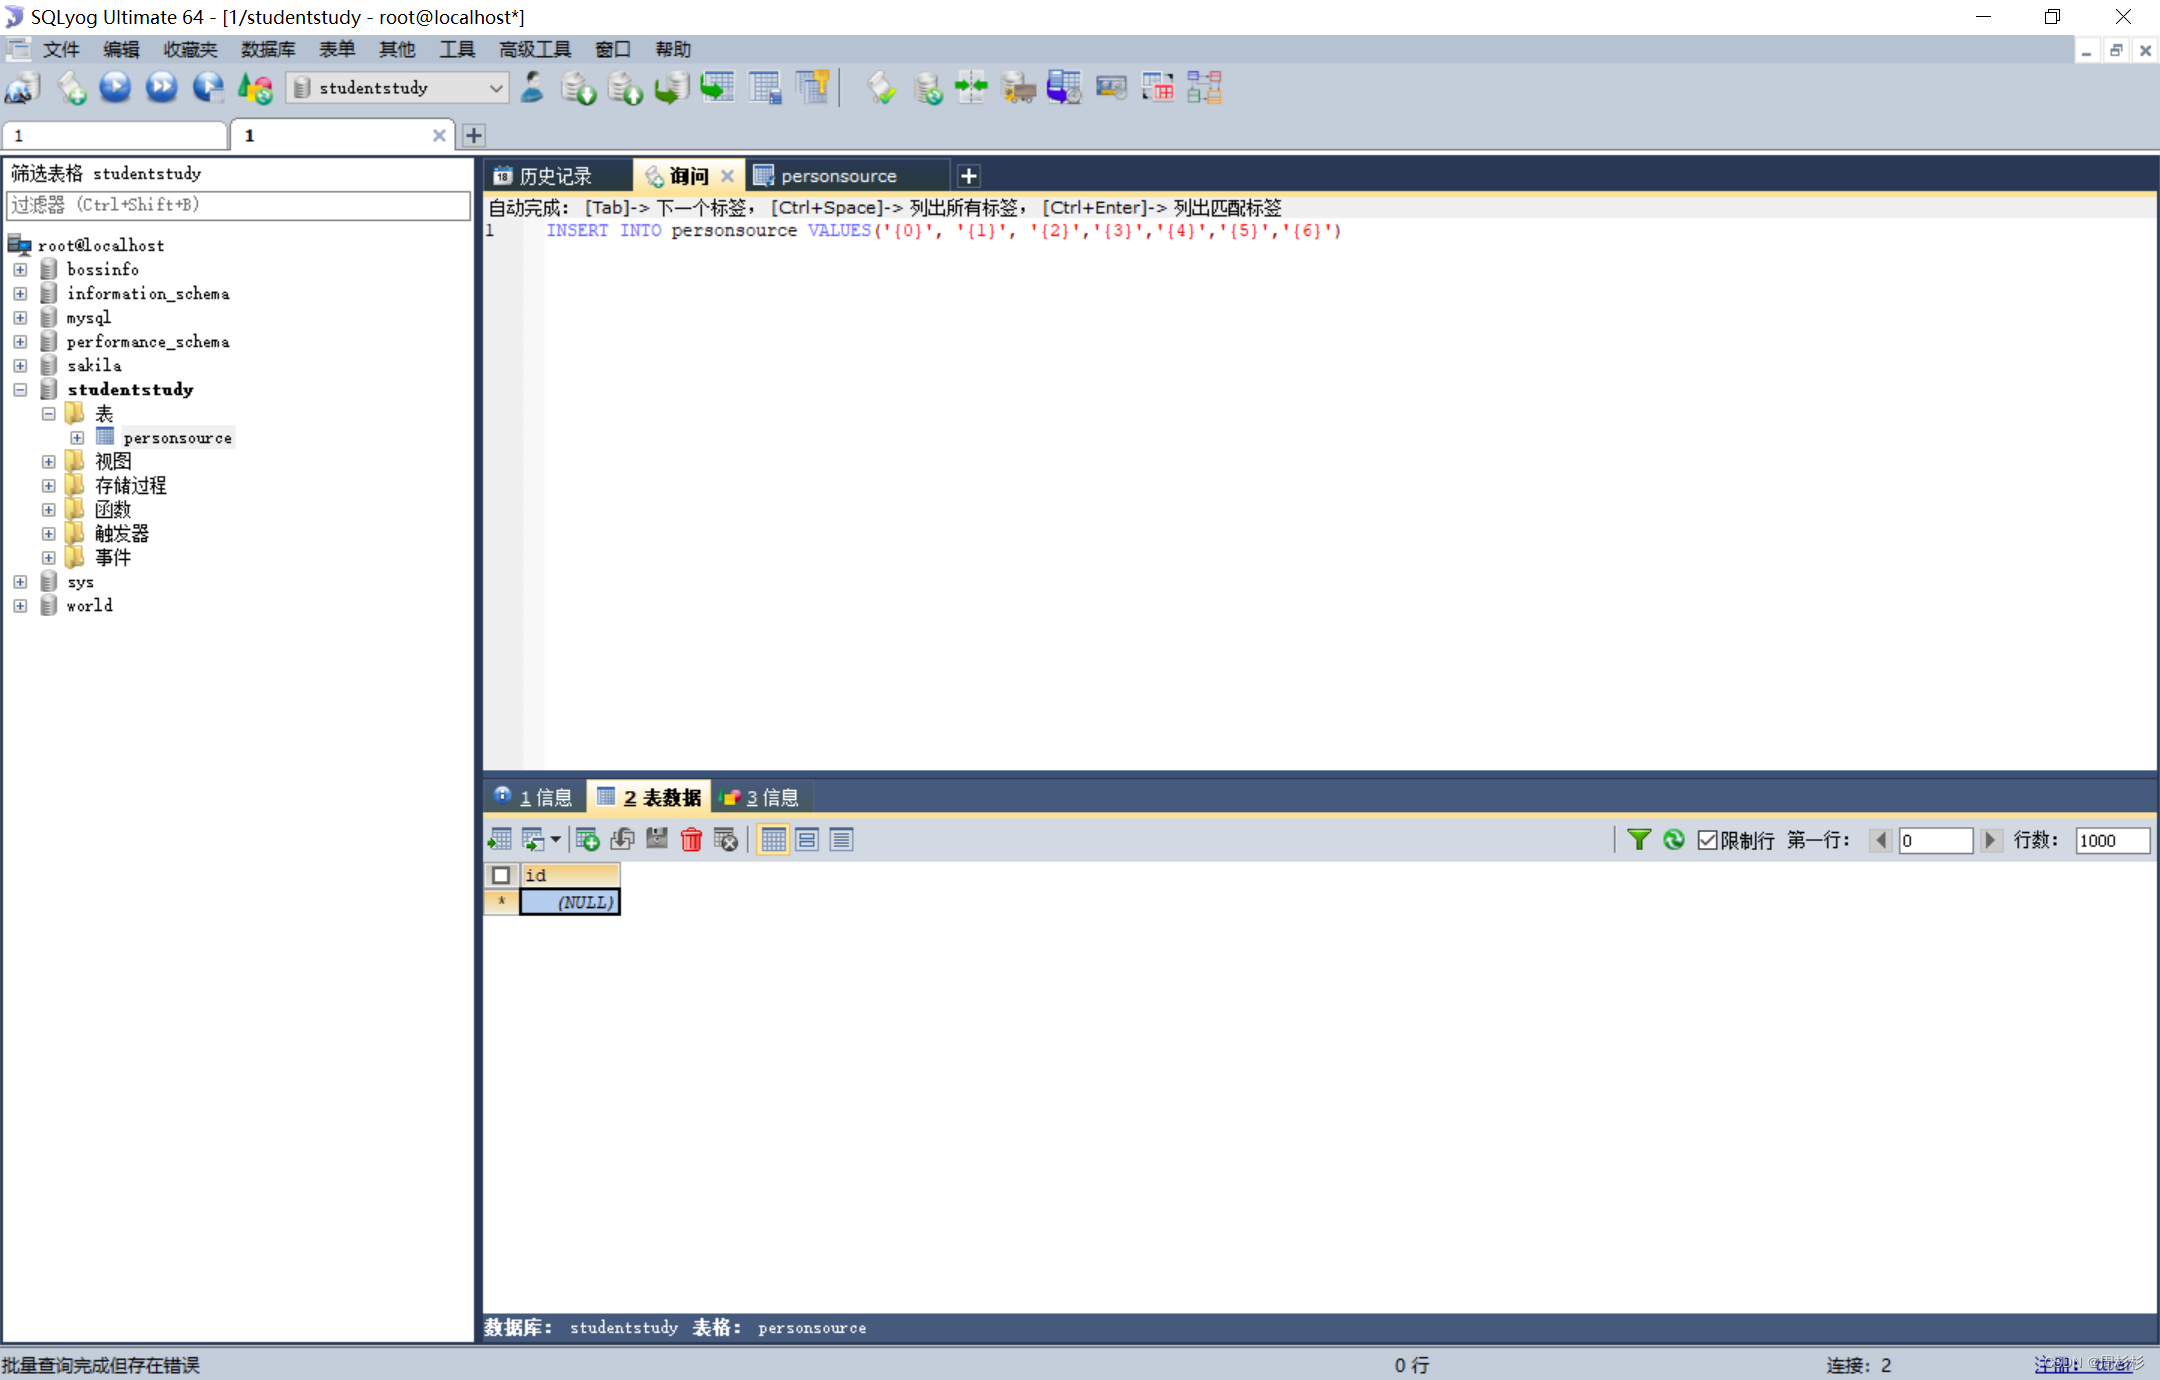
Task: Open the schema synchronization merge-arrows icon
Action: 971,88
